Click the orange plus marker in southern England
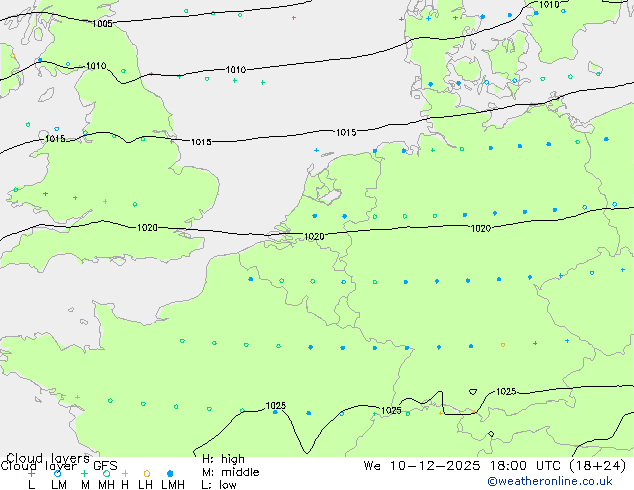Image resolution: width=634 pixels, height=490 pixels. pyautogui.click(x=105, y=201)
